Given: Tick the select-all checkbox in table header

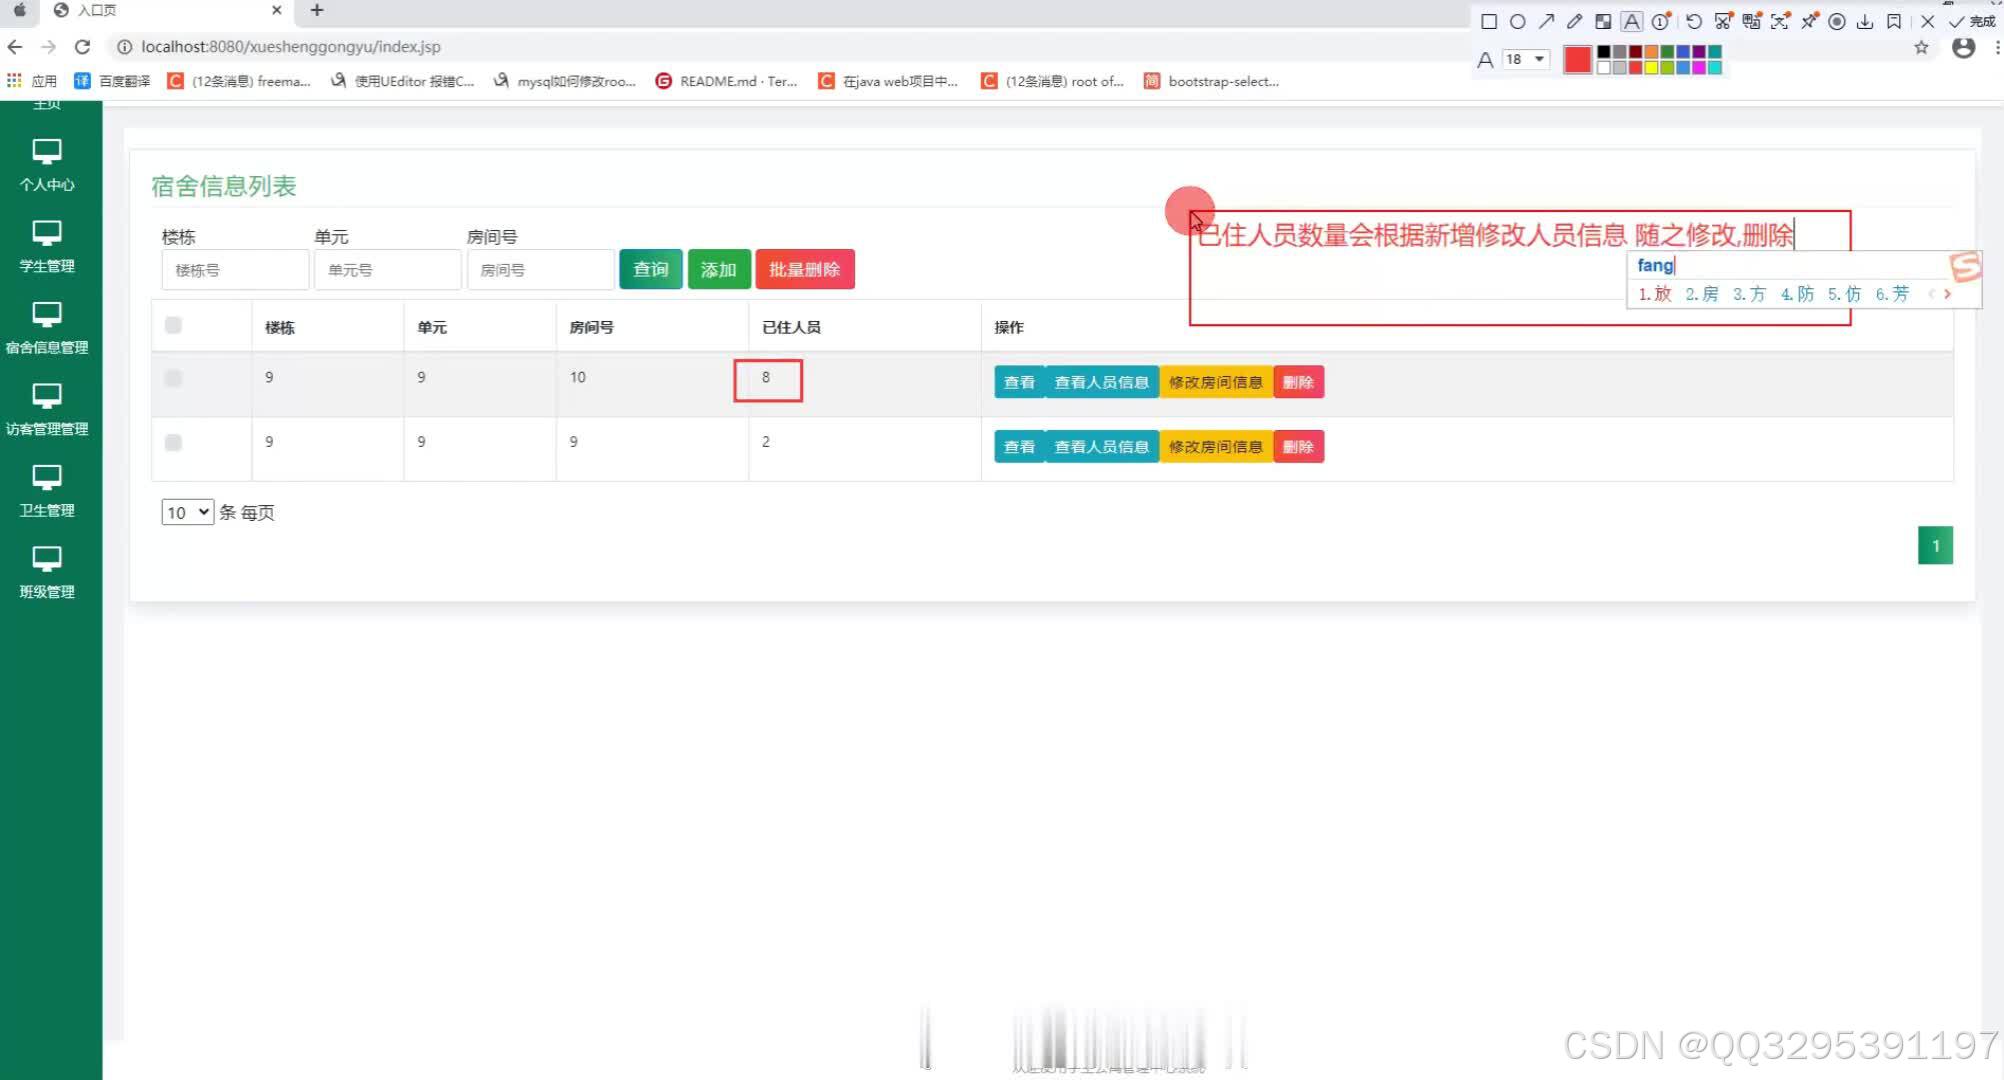Looking at the screenshot, I should click(x=173, y=325).
